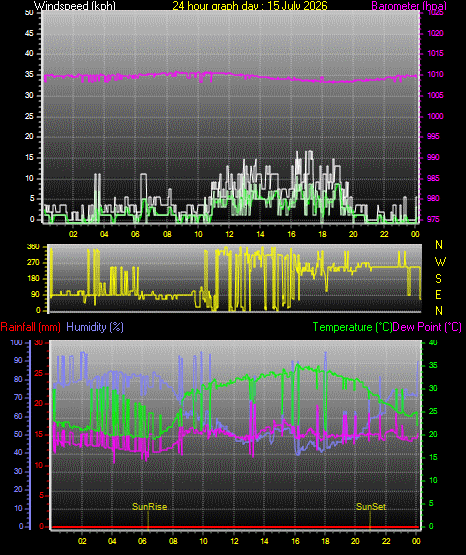
Task: Click the magenta "Dew Point (°C)" legend label
Action: (427, 327)
